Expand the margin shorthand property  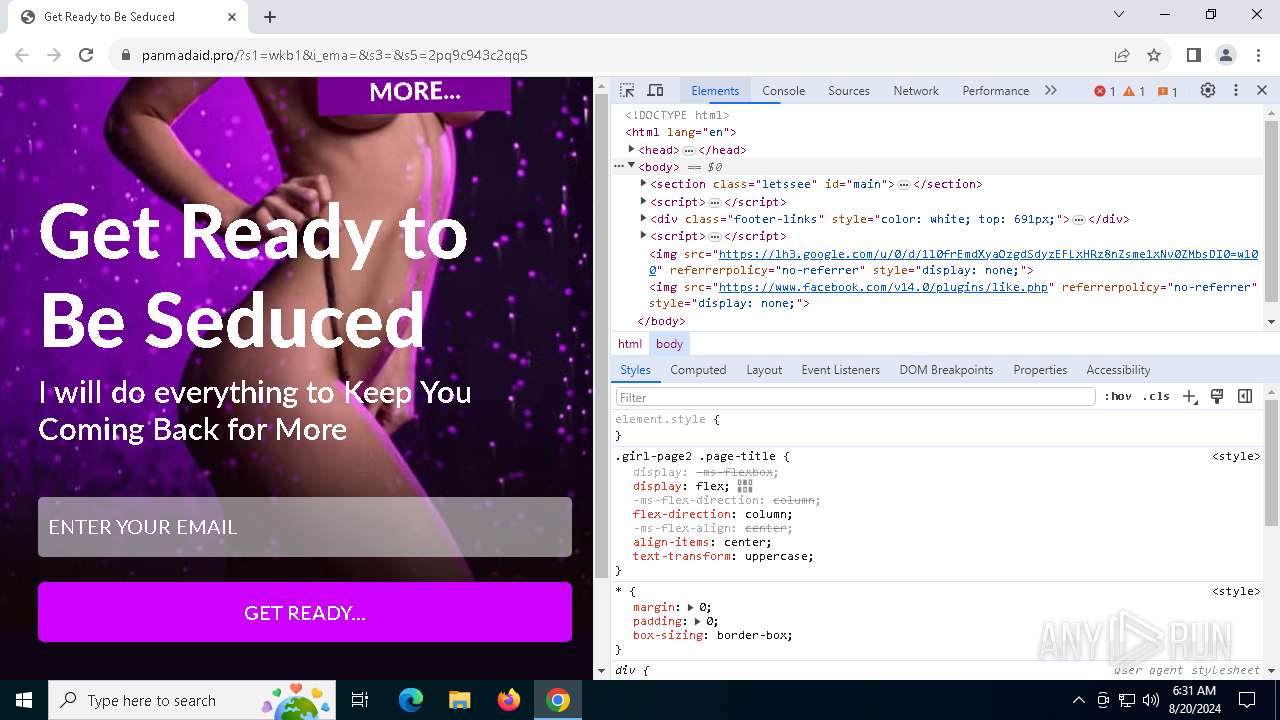(690, 607)
